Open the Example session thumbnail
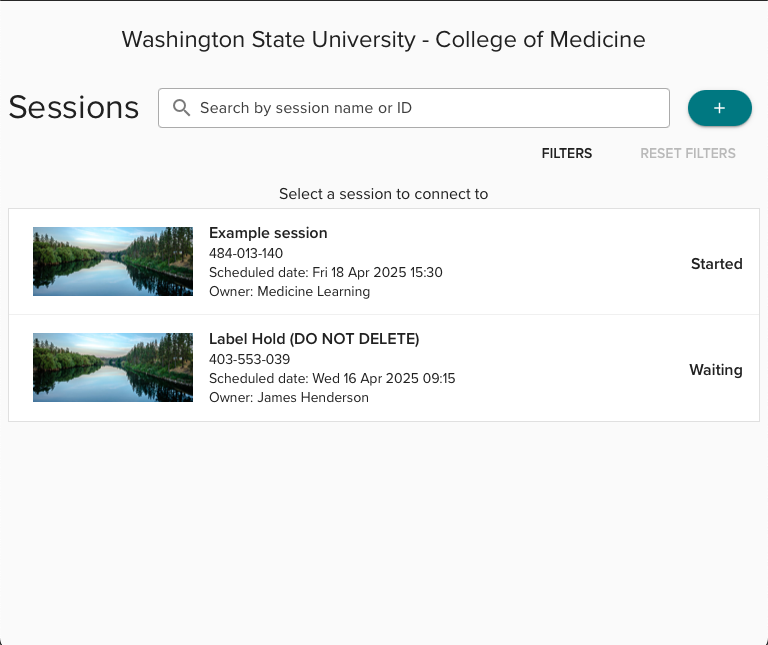768x645 pixels. point(113,262)
